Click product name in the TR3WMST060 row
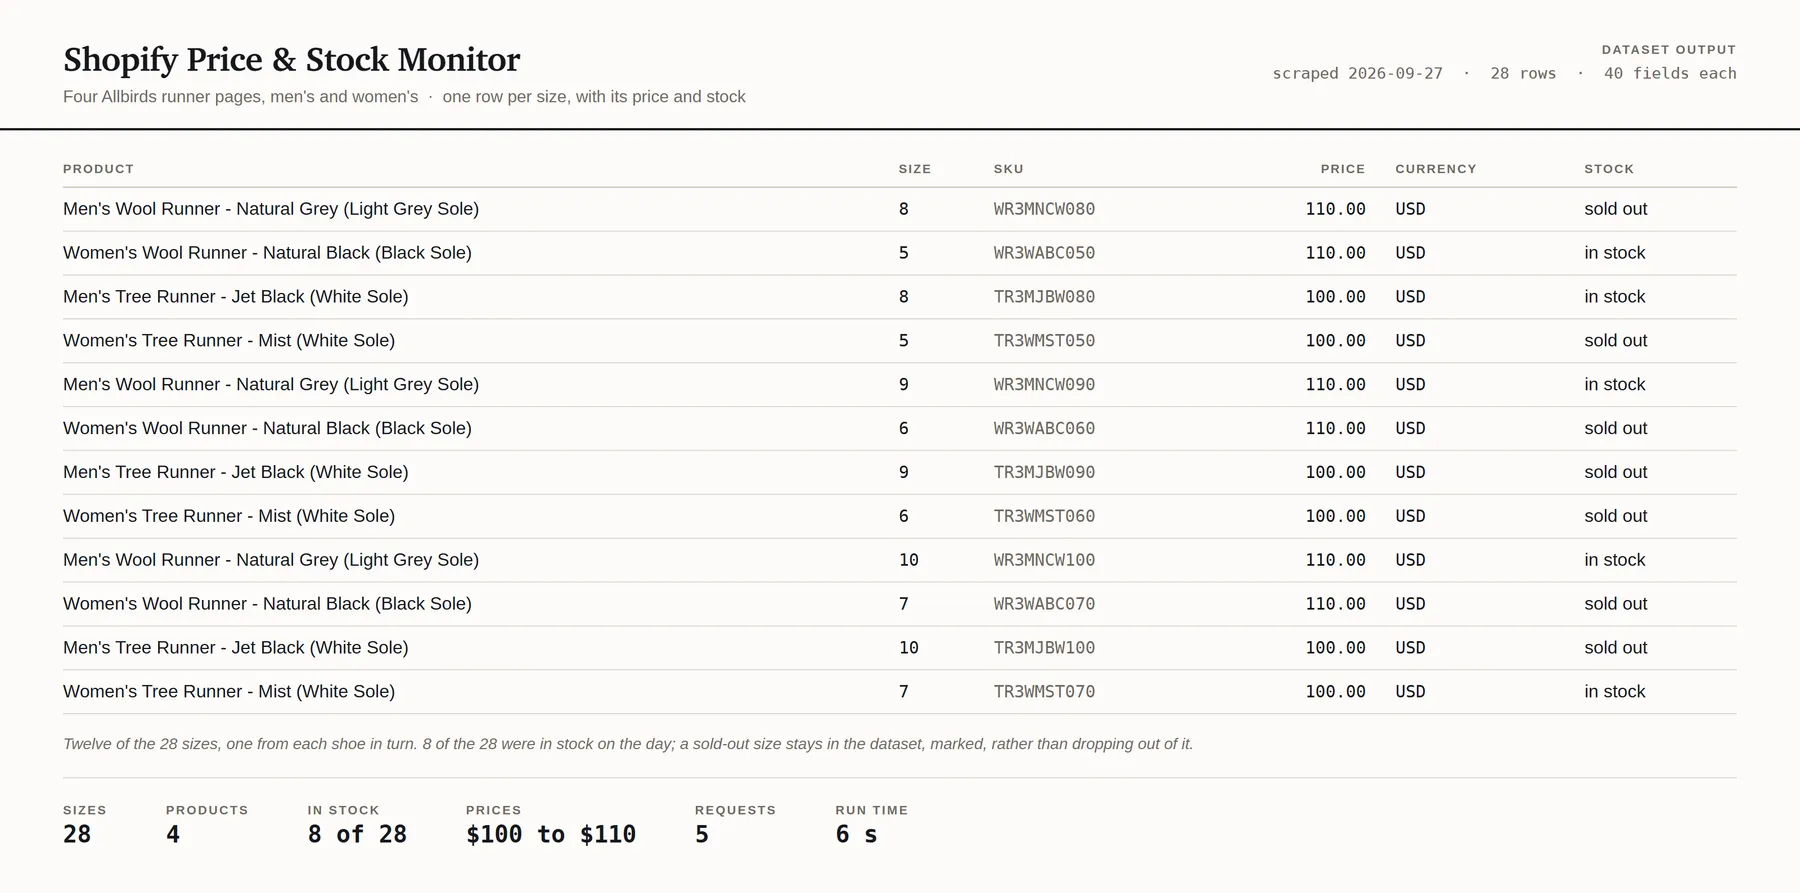The height and width of the screenshot is (893, 1800). (x=229, y=516)
